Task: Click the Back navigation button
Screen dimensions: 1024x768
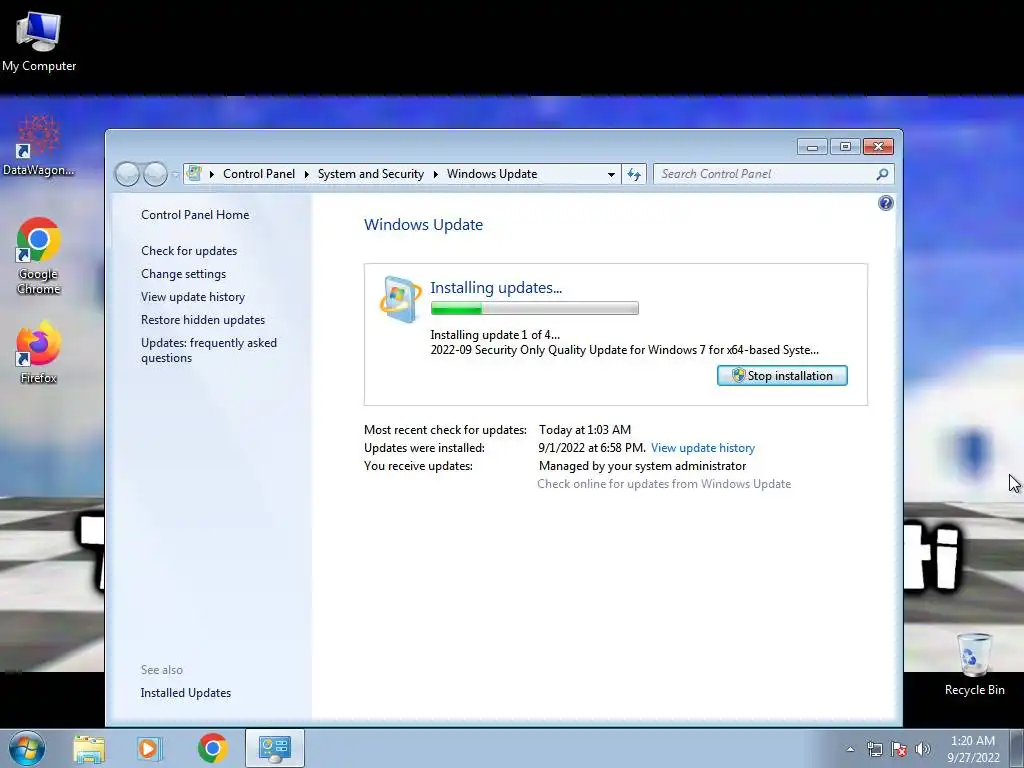Action: point(127,174)
